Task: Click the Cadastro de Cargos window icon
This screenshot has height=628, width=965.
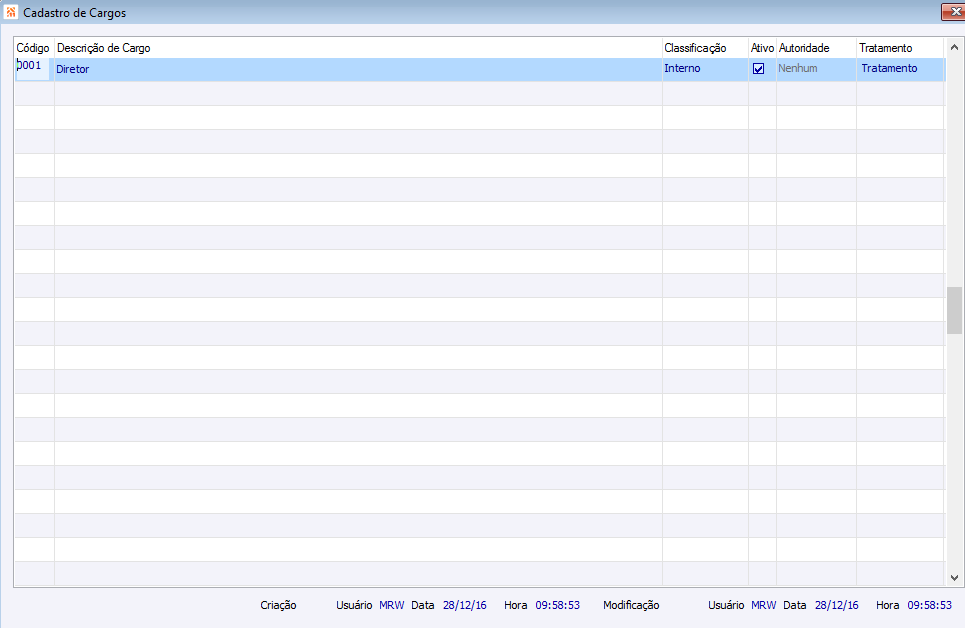Action: [10, 12]
